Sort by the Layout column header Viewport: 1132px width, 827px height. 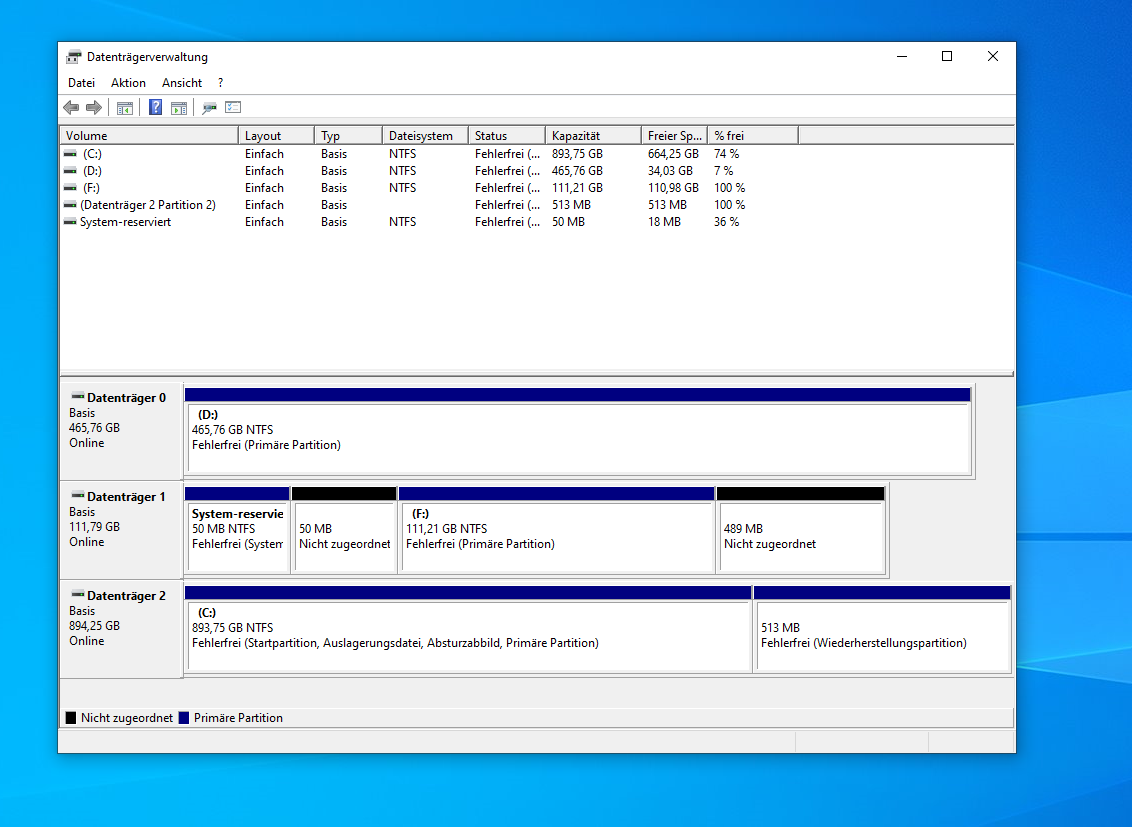tap(277, 136)
